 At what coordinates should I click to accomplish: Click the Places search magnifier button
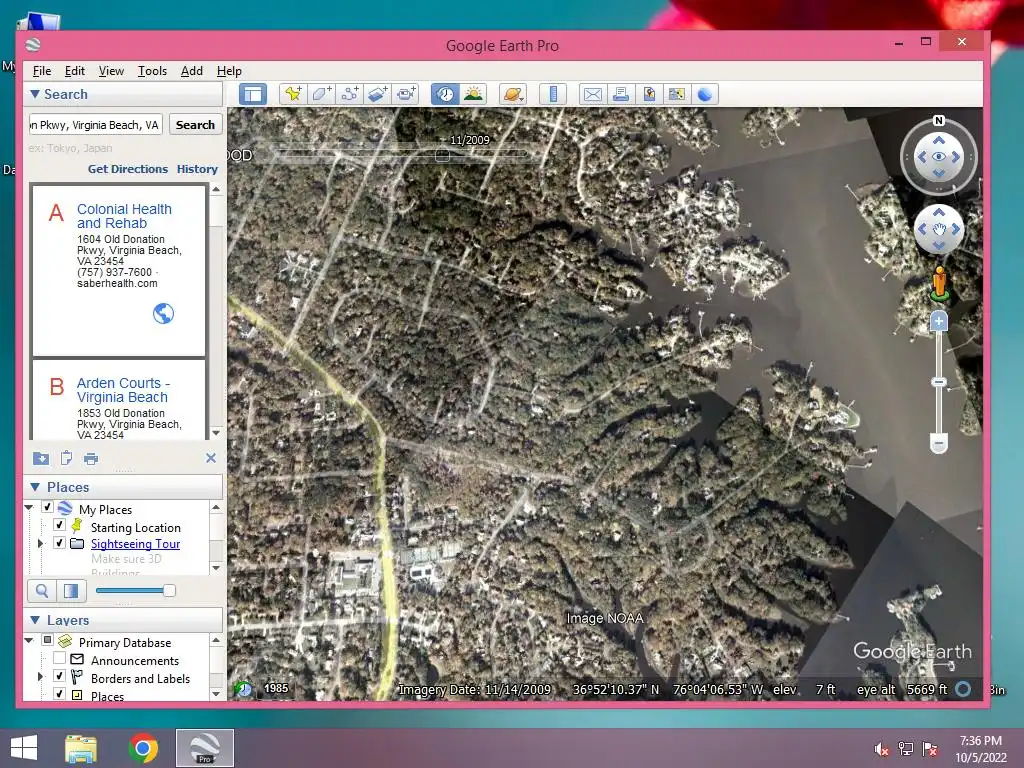pyautogui.click(x=42, y=591)
